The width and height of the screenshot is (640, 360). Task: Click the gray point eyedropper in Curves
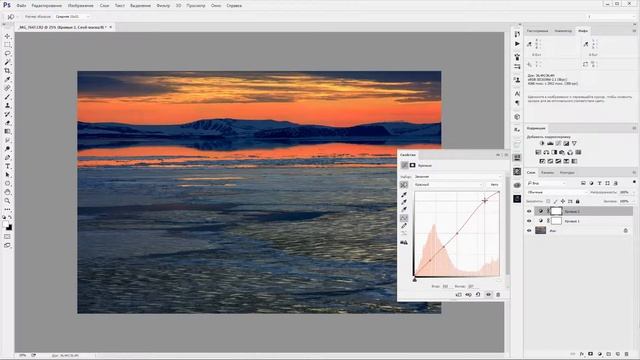(x=404, y=202)
